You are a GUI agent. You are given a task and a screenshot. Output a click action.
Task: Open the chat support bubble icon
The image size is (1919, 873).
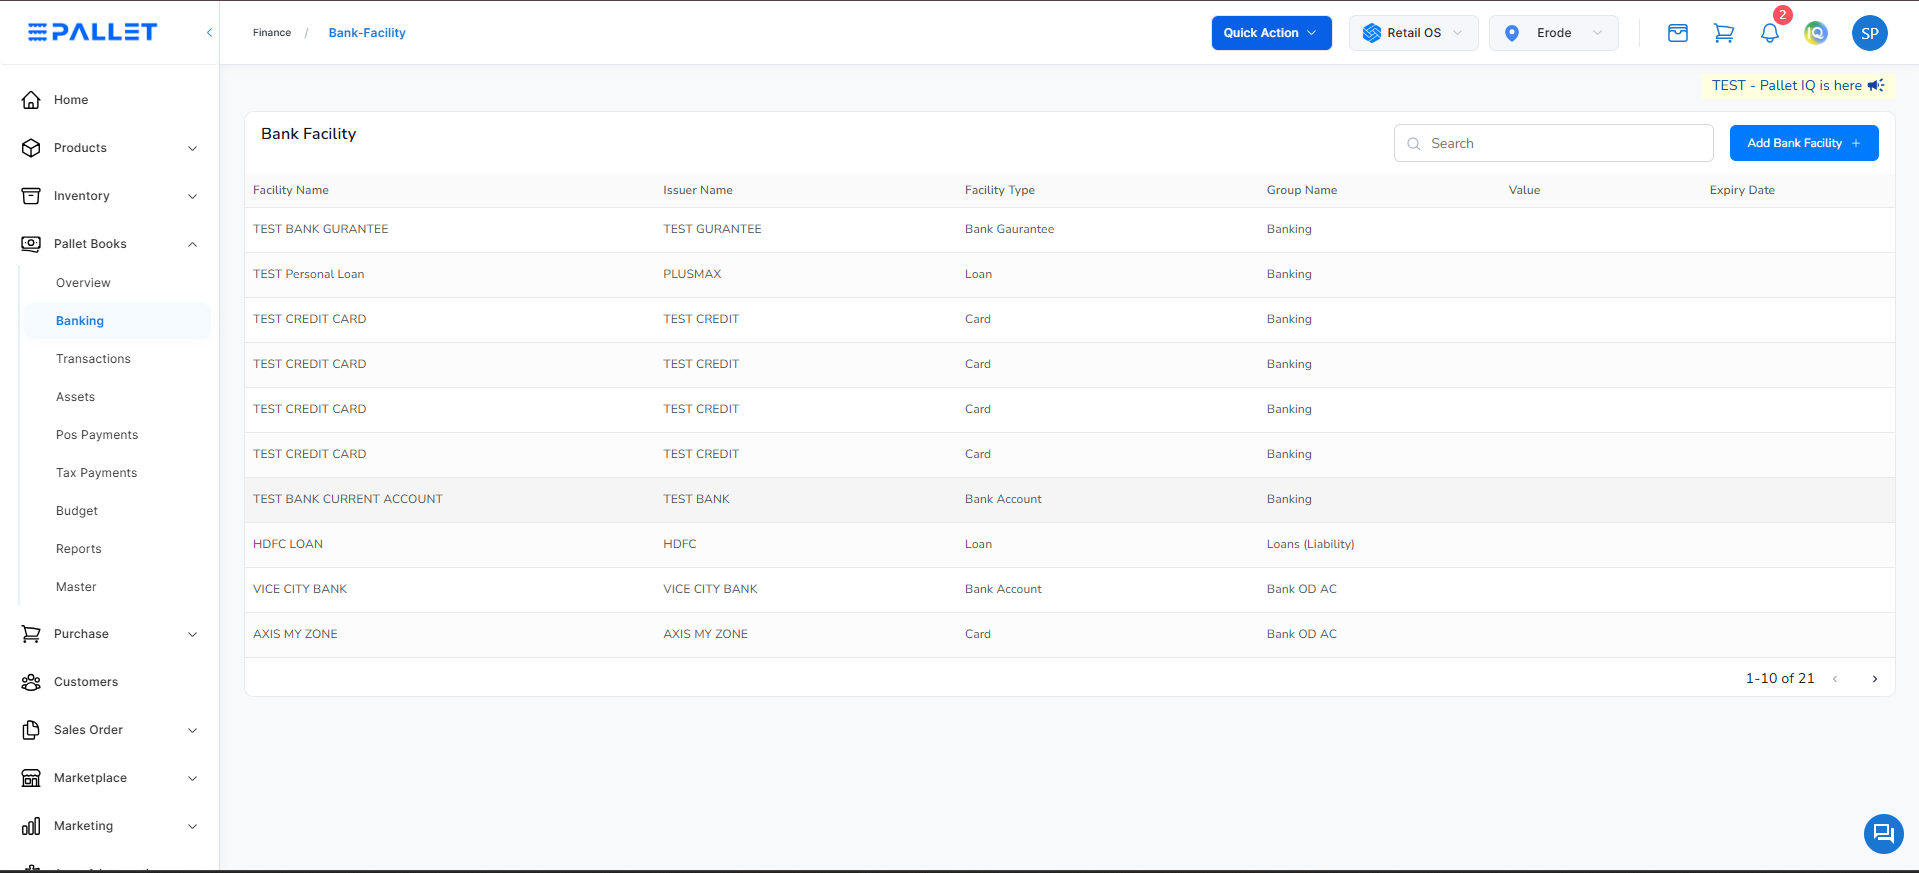[x=1883, y=833]
